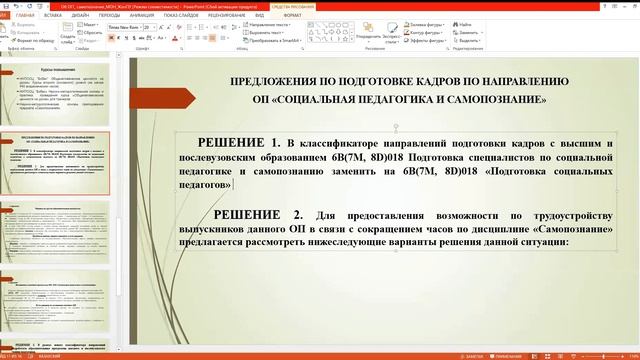Align text left
The width and height of the screenshot is (640, 360).
coord(190,38)
